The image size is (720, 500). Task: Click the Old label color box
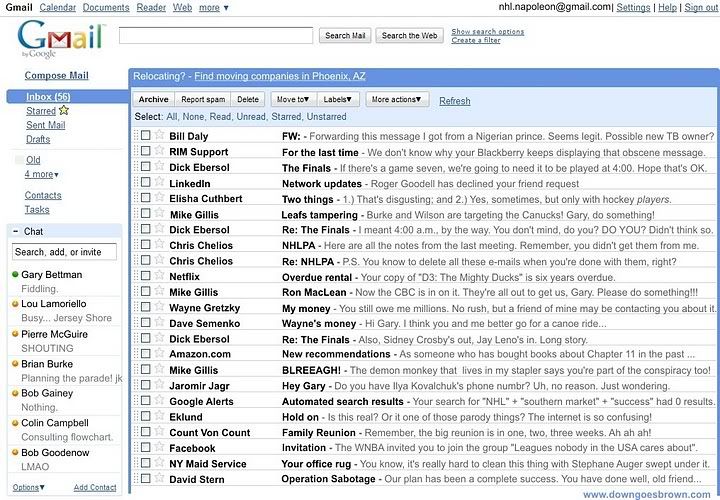pyautogui.click(x=19, y=160)
